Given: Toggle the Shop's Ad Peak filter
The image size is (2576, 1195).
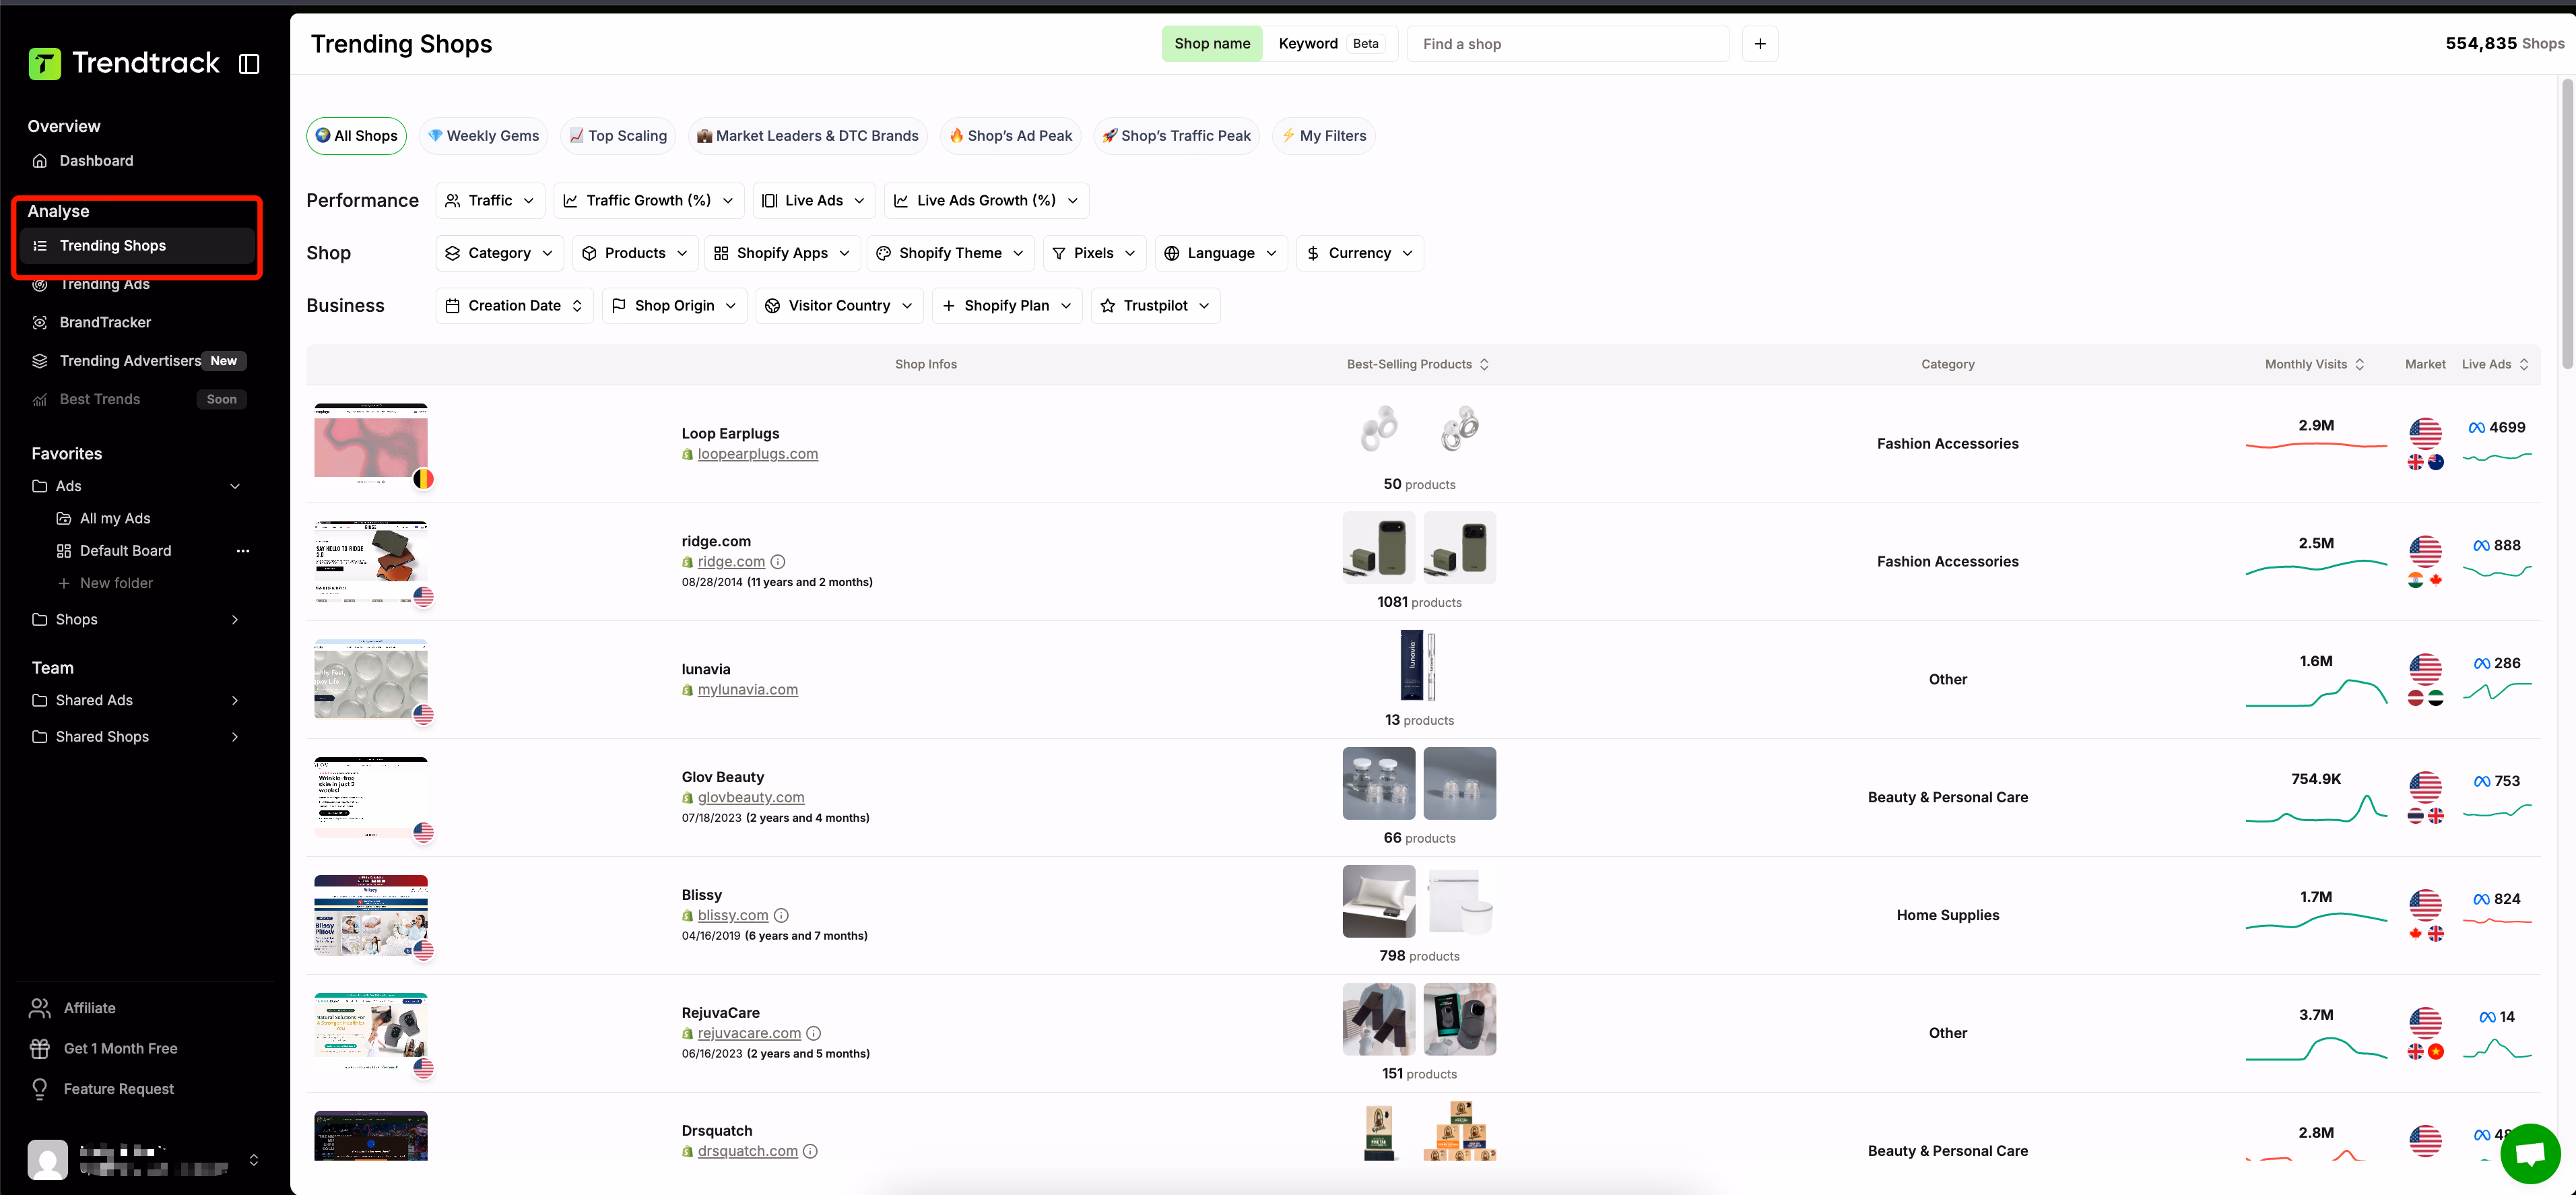Looking at the screenshot, I should (x=1010, y=135).
